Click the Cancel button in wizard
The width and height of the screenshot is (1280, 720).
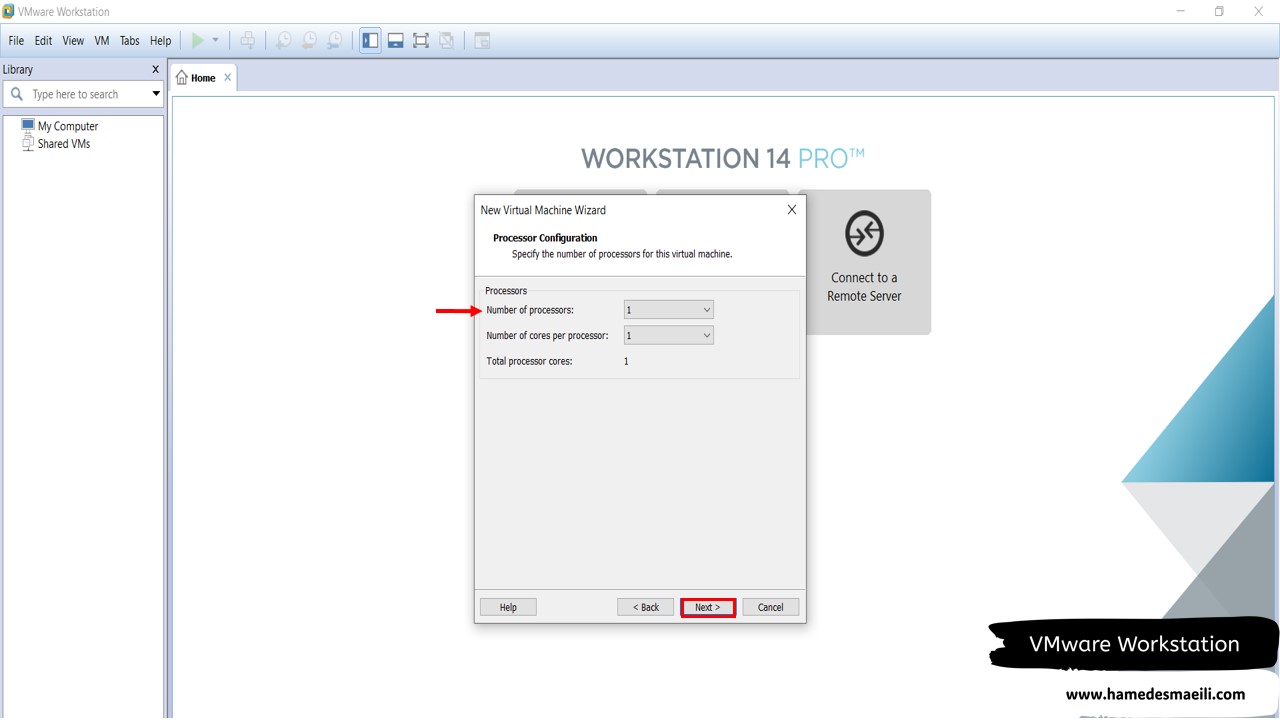coord(770,607)
